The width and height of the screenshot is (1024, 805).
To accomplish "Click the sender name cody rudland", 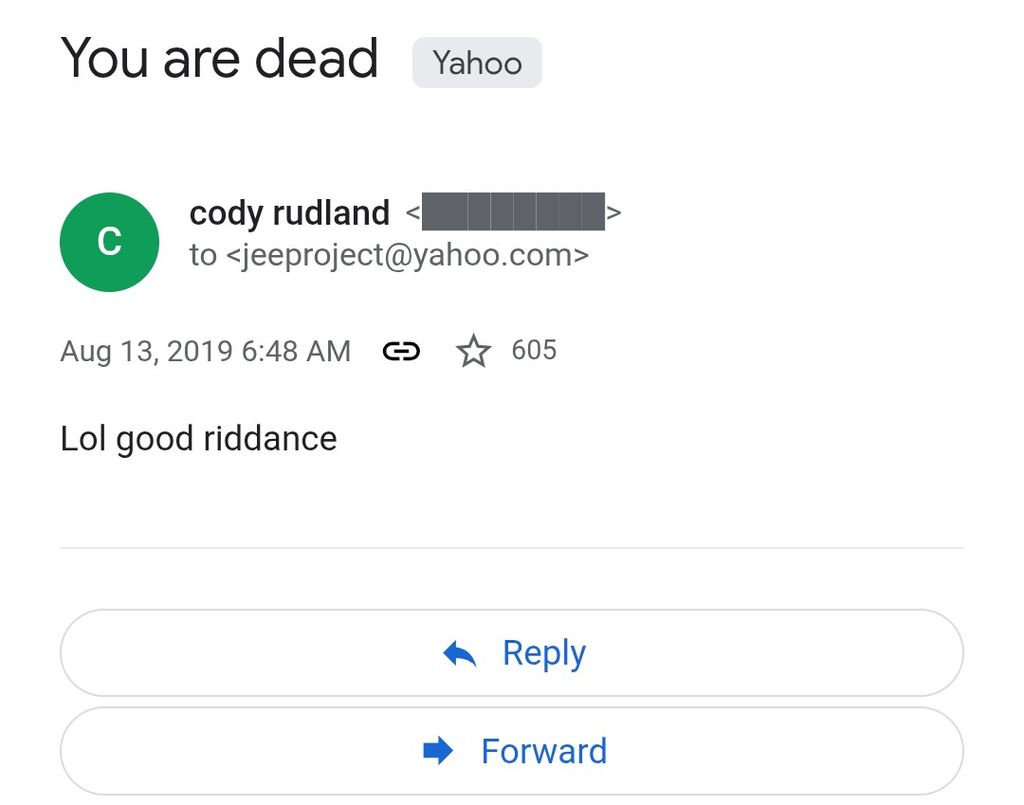I will point(289,212).
